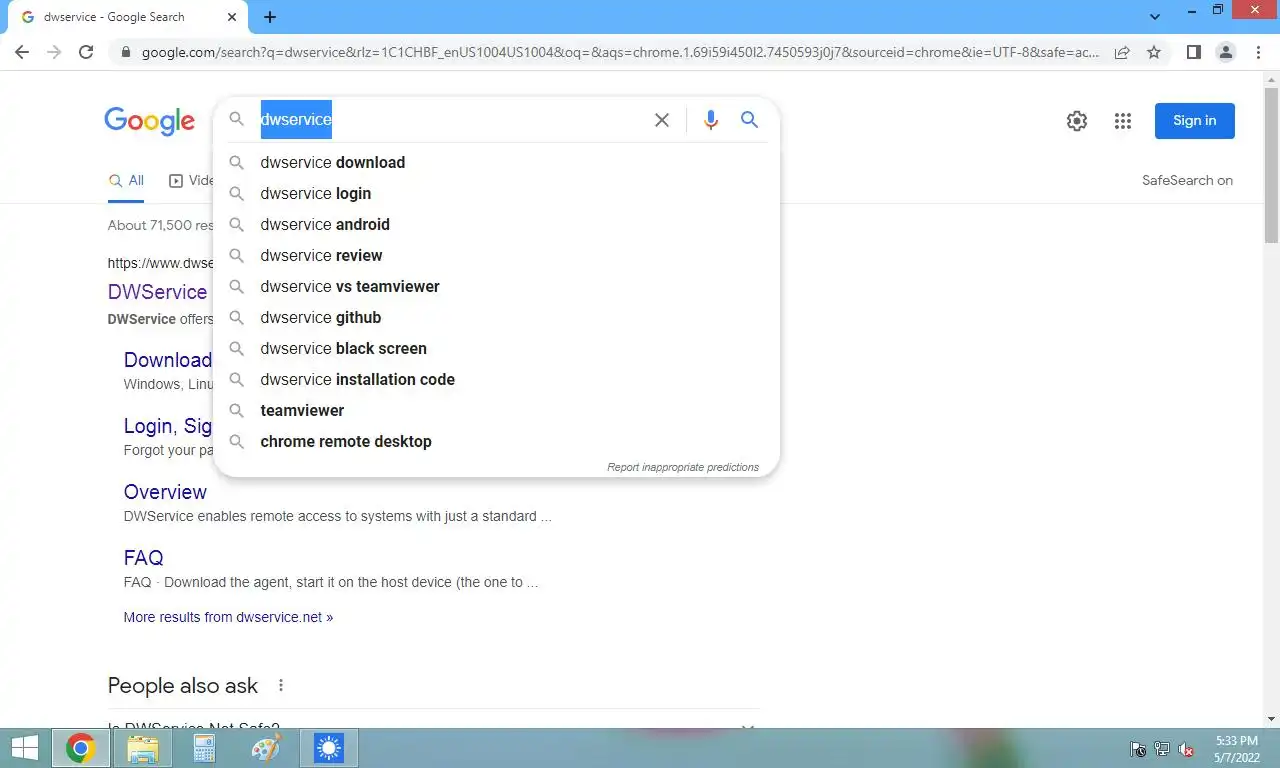
Task: Click the network tray icon
Action: point(1162,749)
